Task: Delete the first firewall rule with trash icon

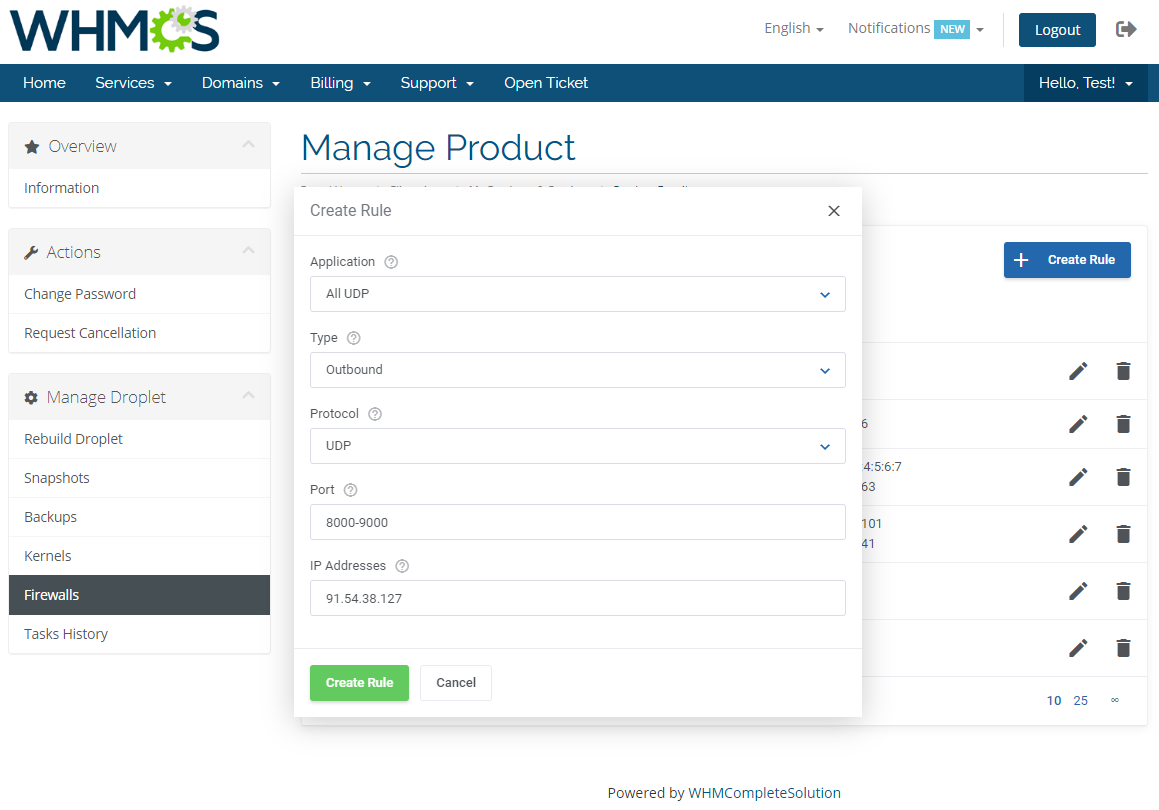Action: coord(1122,371)
